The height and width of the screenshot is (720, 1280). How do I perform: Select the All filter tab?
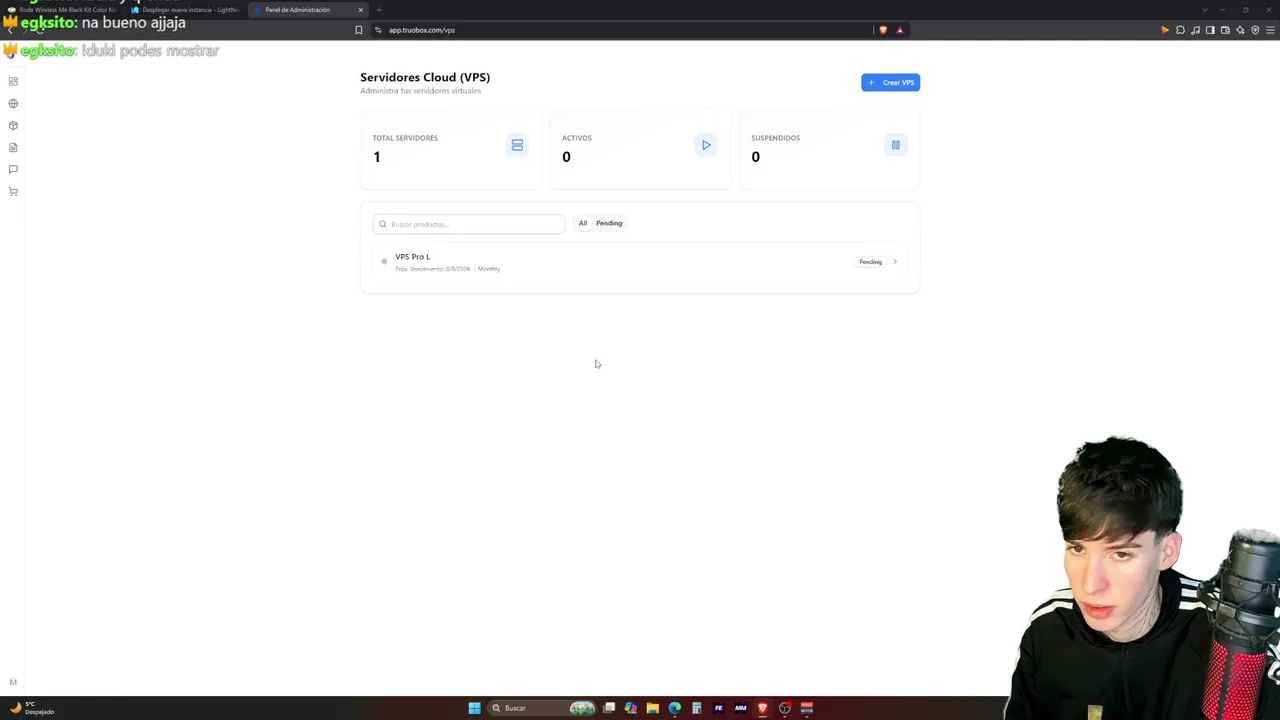(583, 223)
